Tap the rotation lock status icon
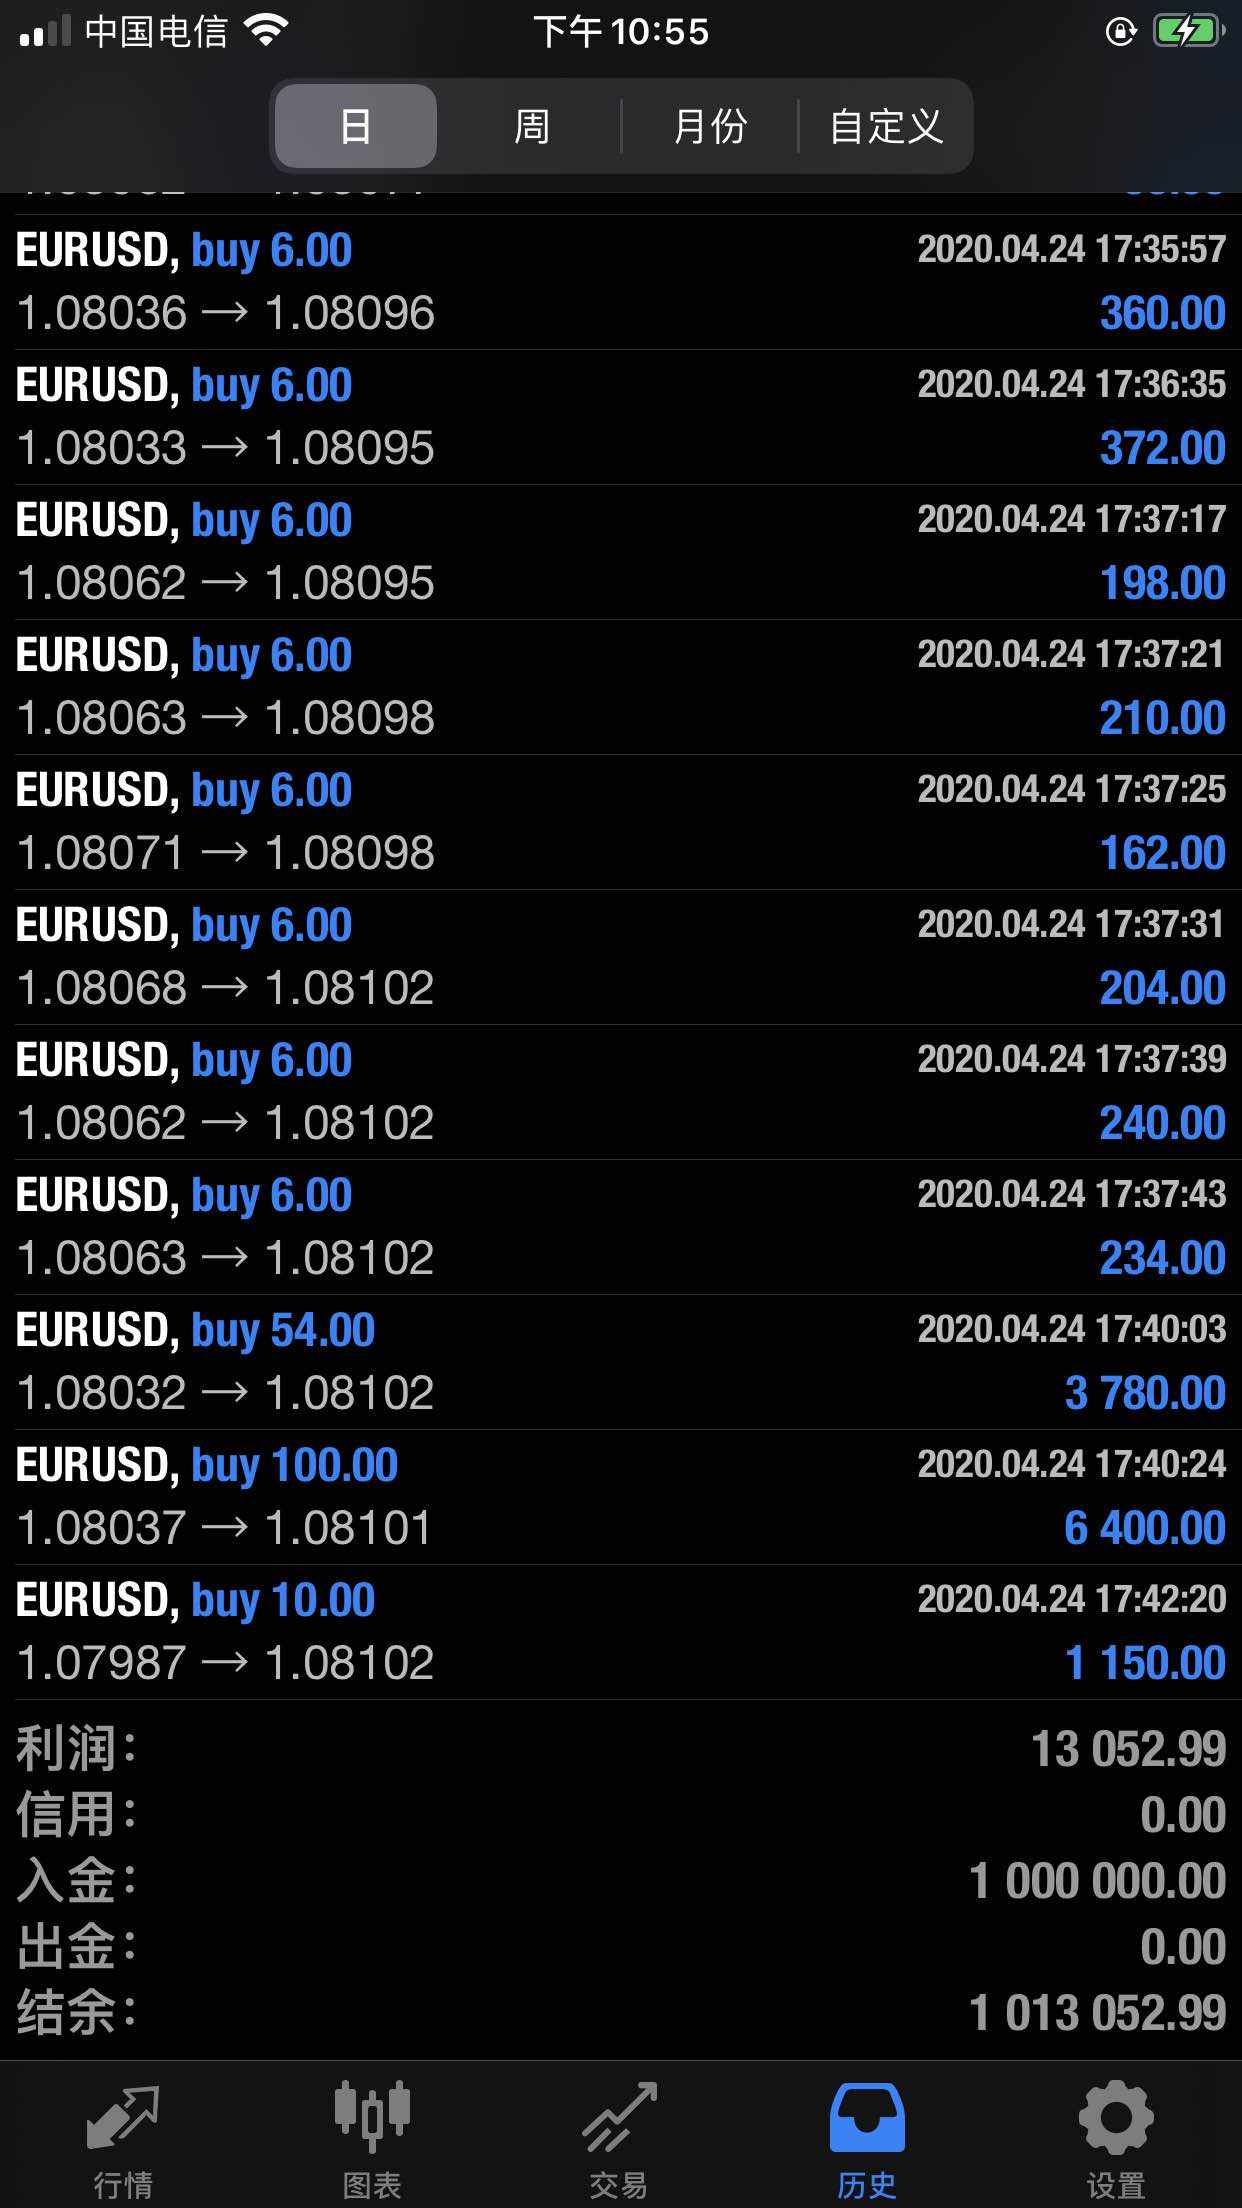This screenshot has width=1242, height=2208. point(1120,32)
